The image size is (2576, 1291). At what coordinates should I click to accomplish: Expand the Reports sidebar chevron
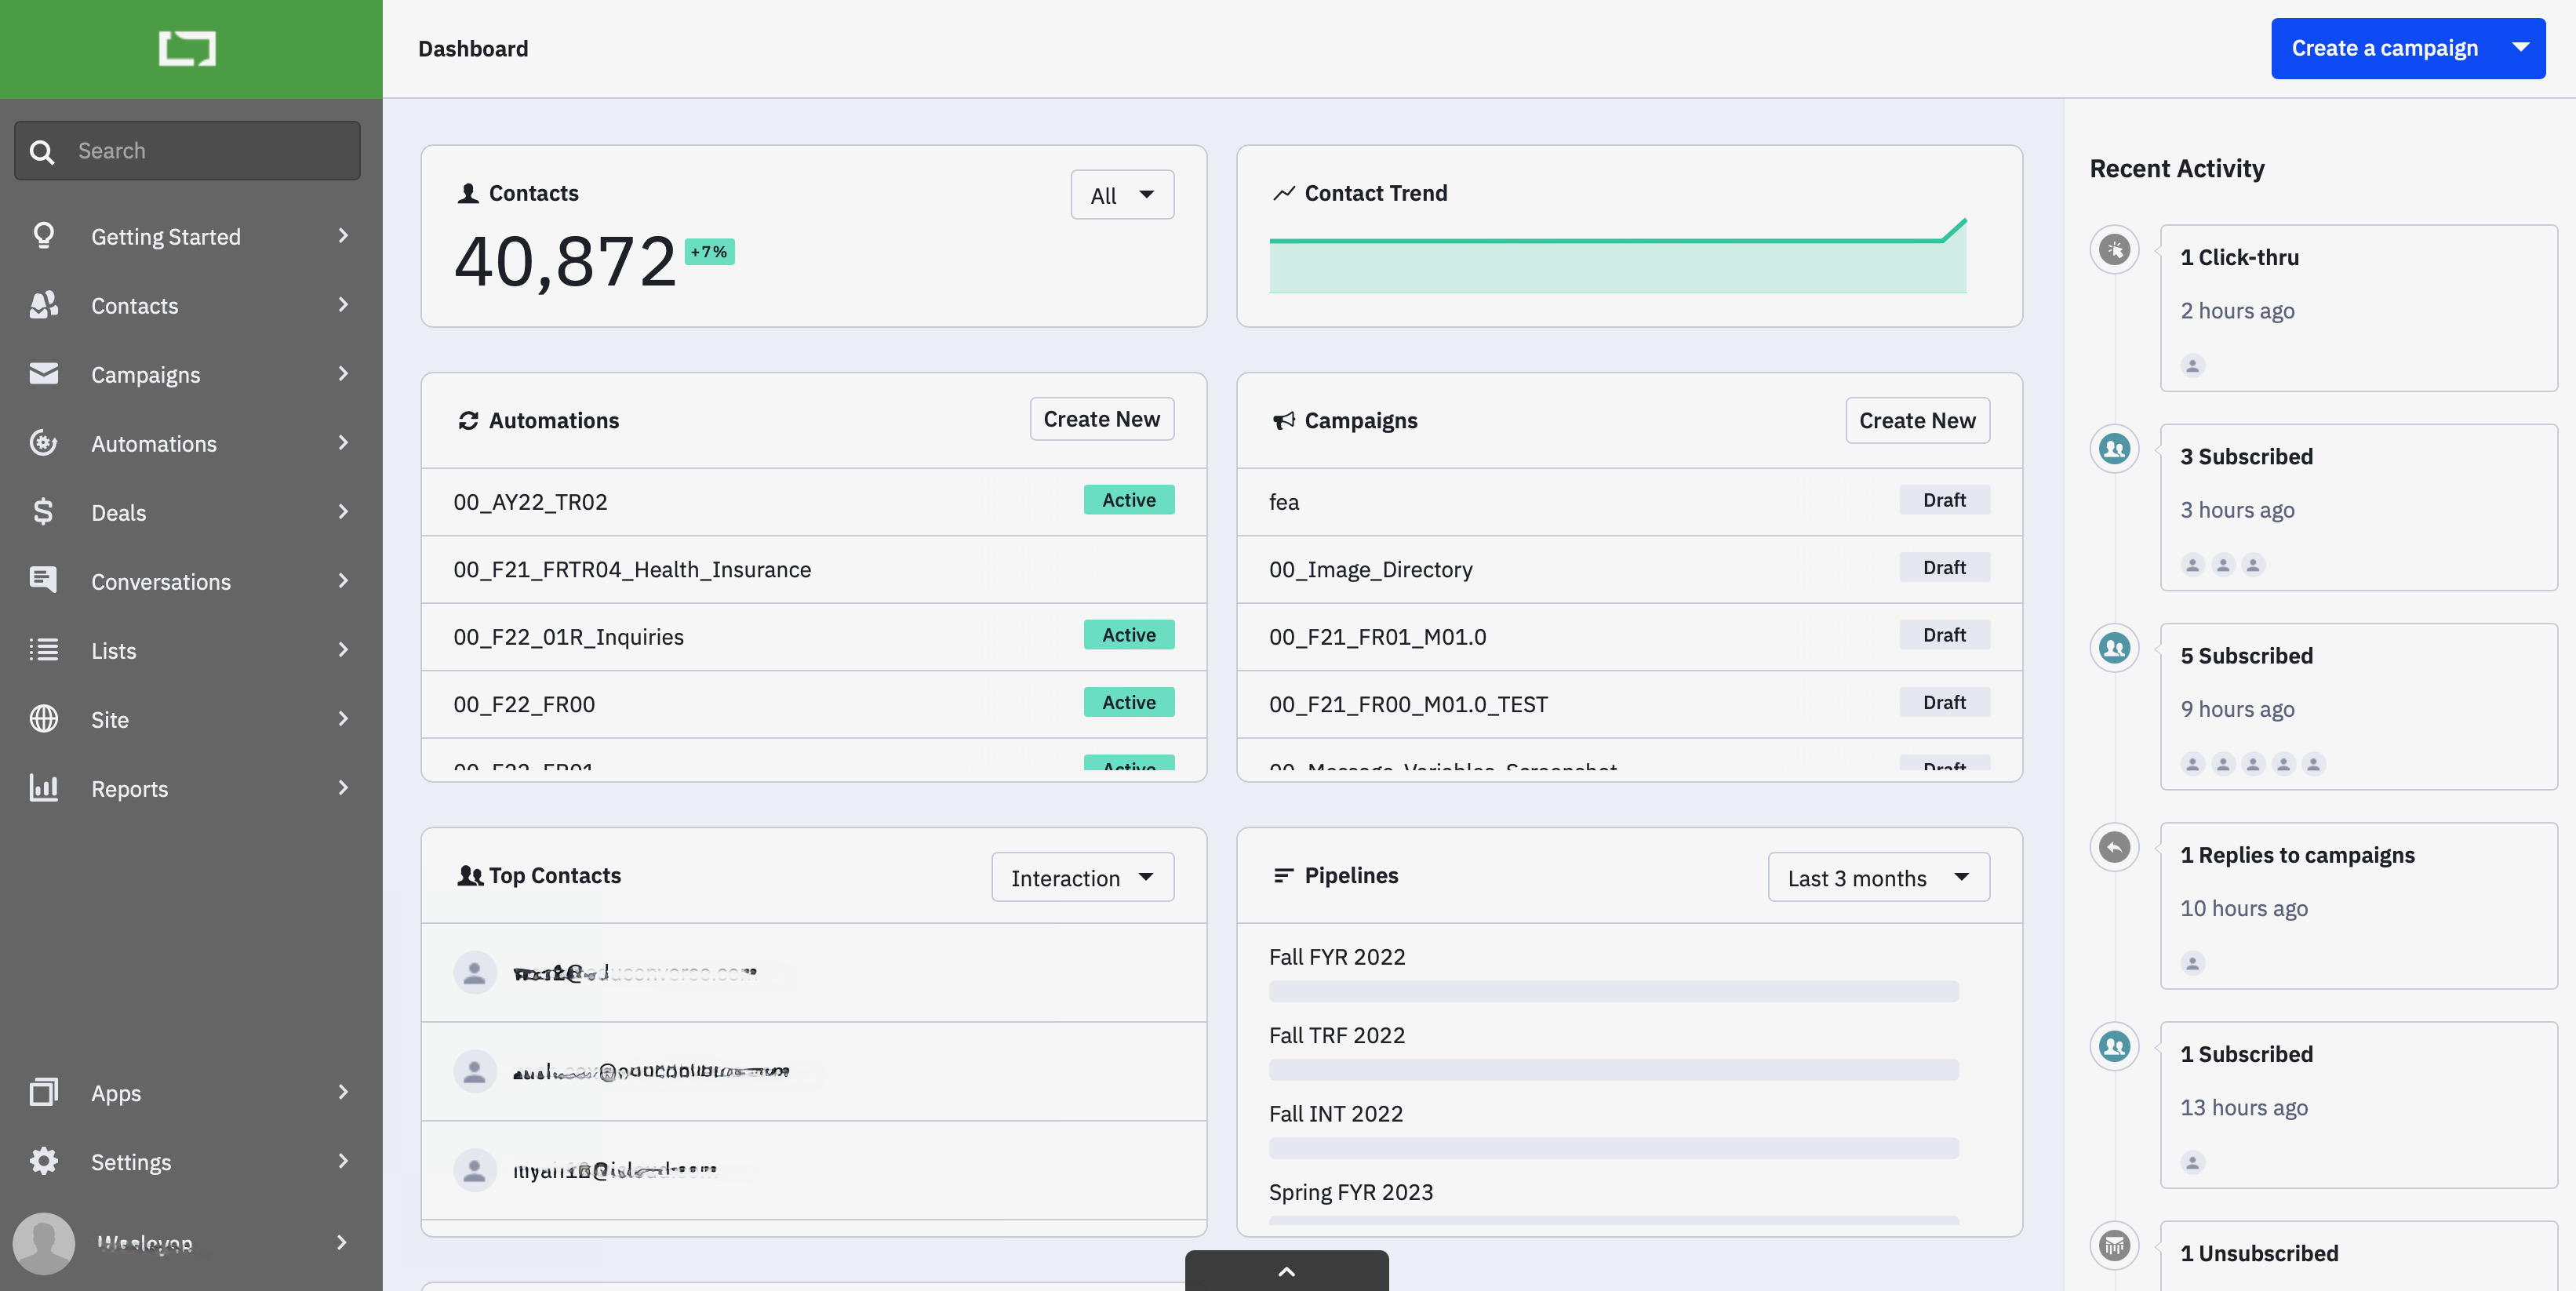(x=343, y=788)
